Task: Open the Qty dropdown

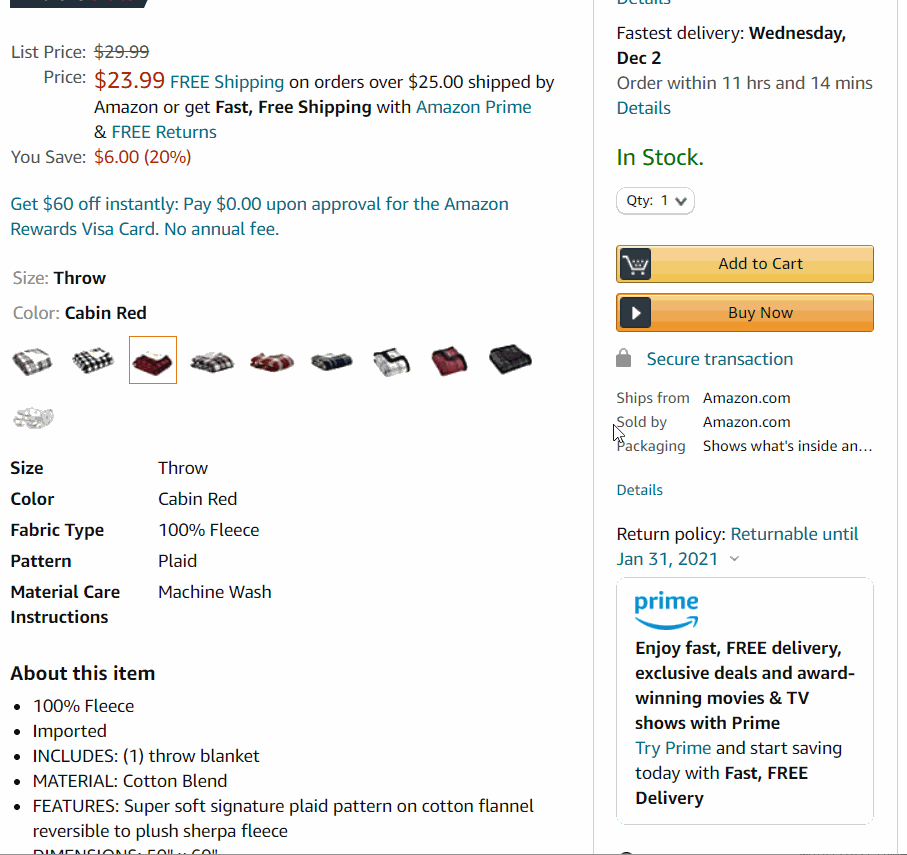Action: [655, 200]
